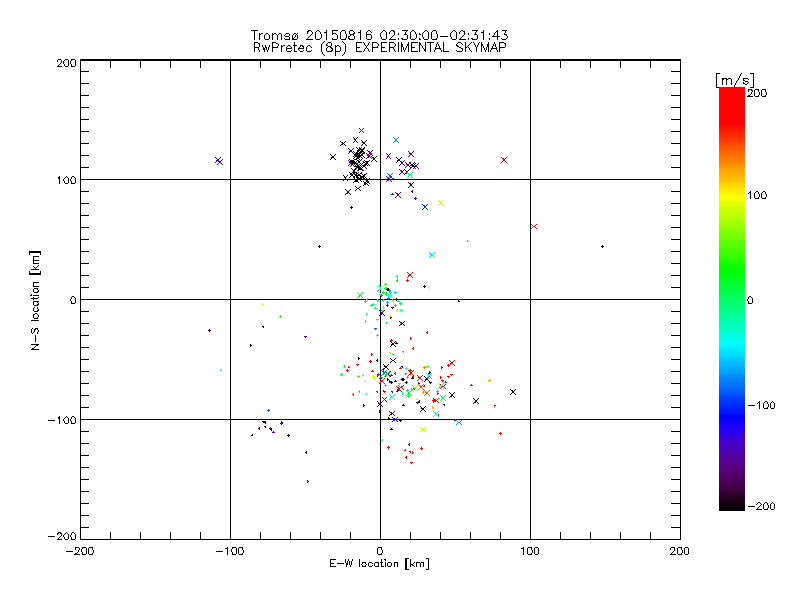Click the cyan X marker near E-W 35, N-S 37
The image size is (800, 600).
coord(432,255)
